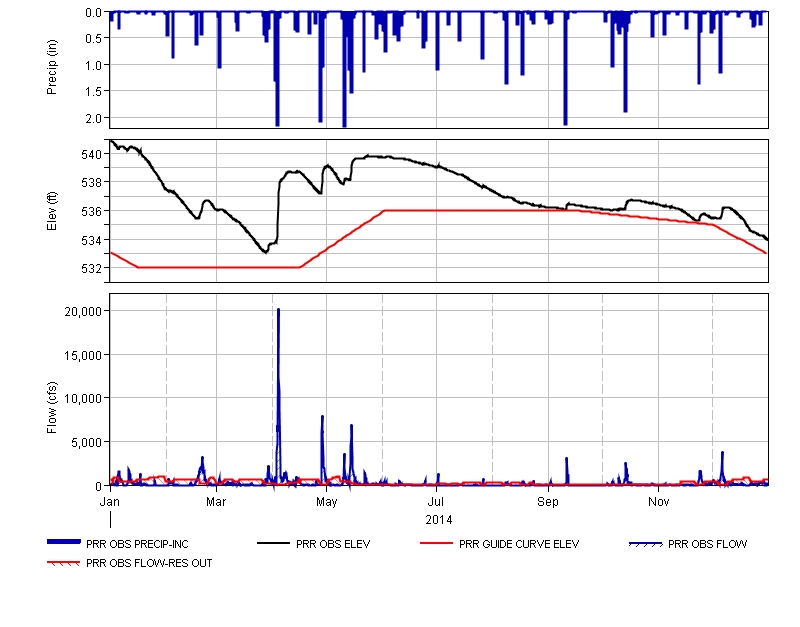Click the 5,000 flow axis value

pos(87,442)
